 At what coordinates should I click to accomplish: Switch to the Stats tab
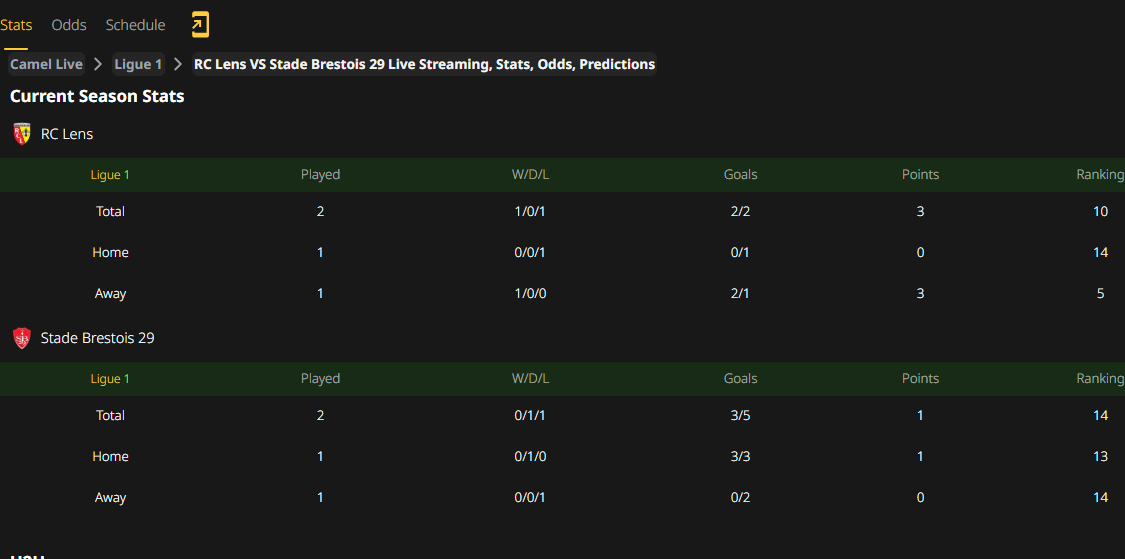pyautogui.click(x=16, y=25)
